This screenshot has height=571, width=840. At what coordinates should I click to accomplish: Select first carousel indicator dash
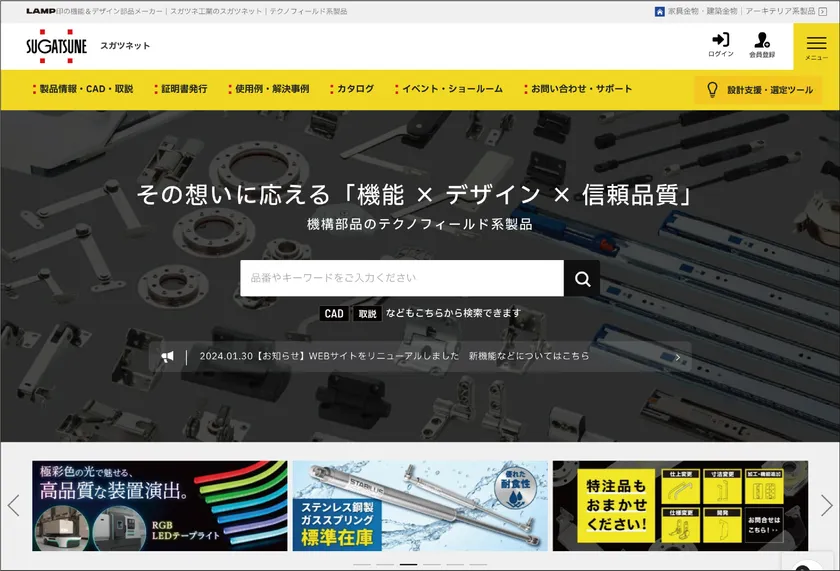point(362,565)
